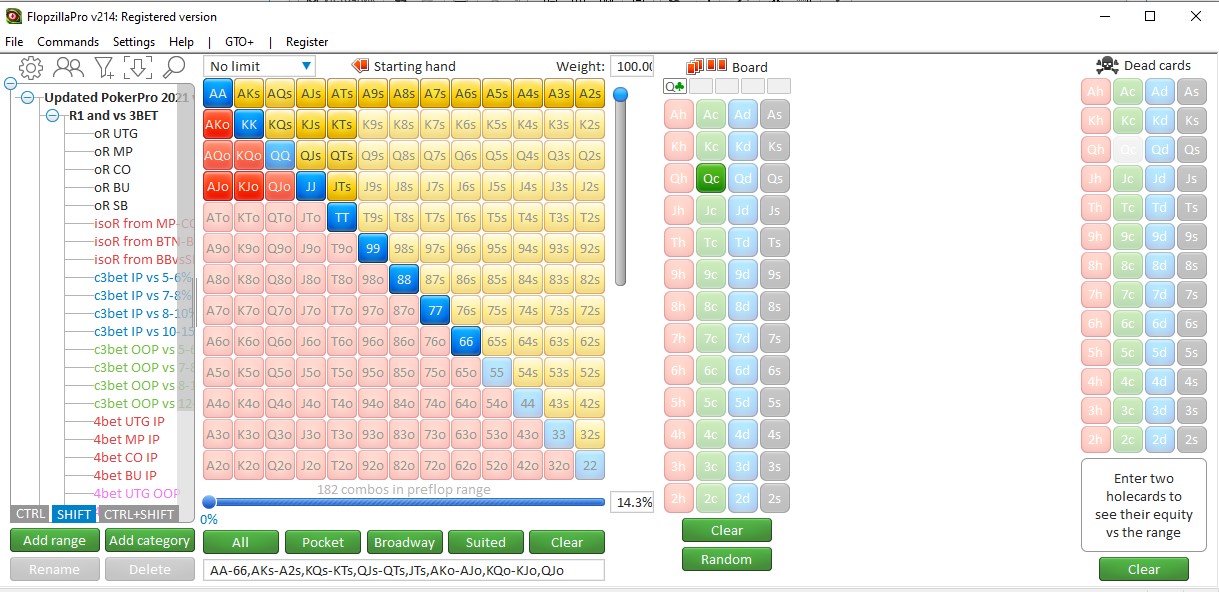This screenshot has height=592, width=1219.
Task: Open the No limit game type dropdown
Action: [x=259, y=66]
